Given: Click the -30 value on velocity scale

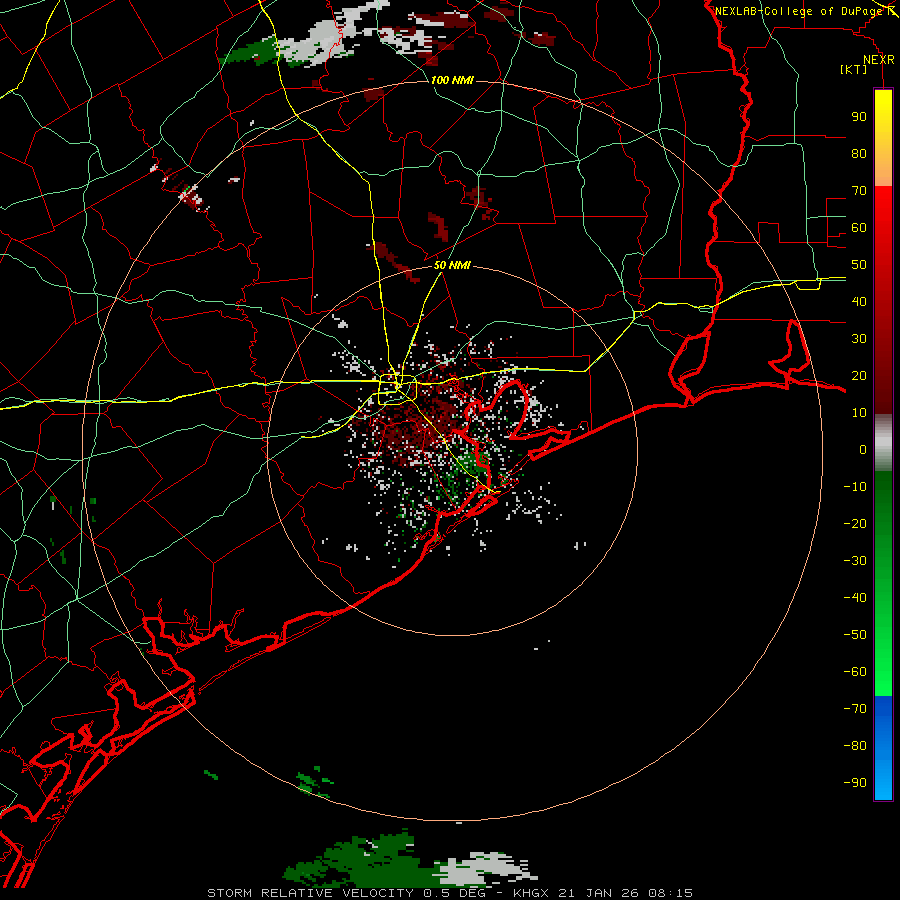Looking at the screenshot, I should coord(855,561).
